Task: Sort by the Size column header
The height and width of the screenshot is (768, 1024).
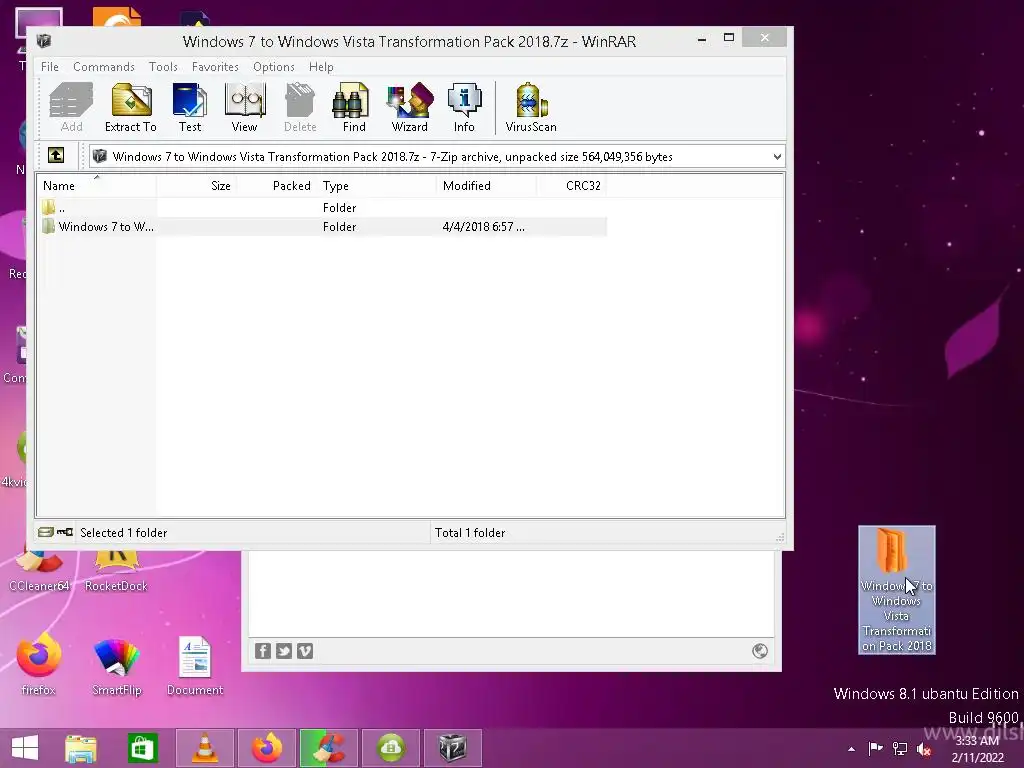Action: (x=196, y=185)
